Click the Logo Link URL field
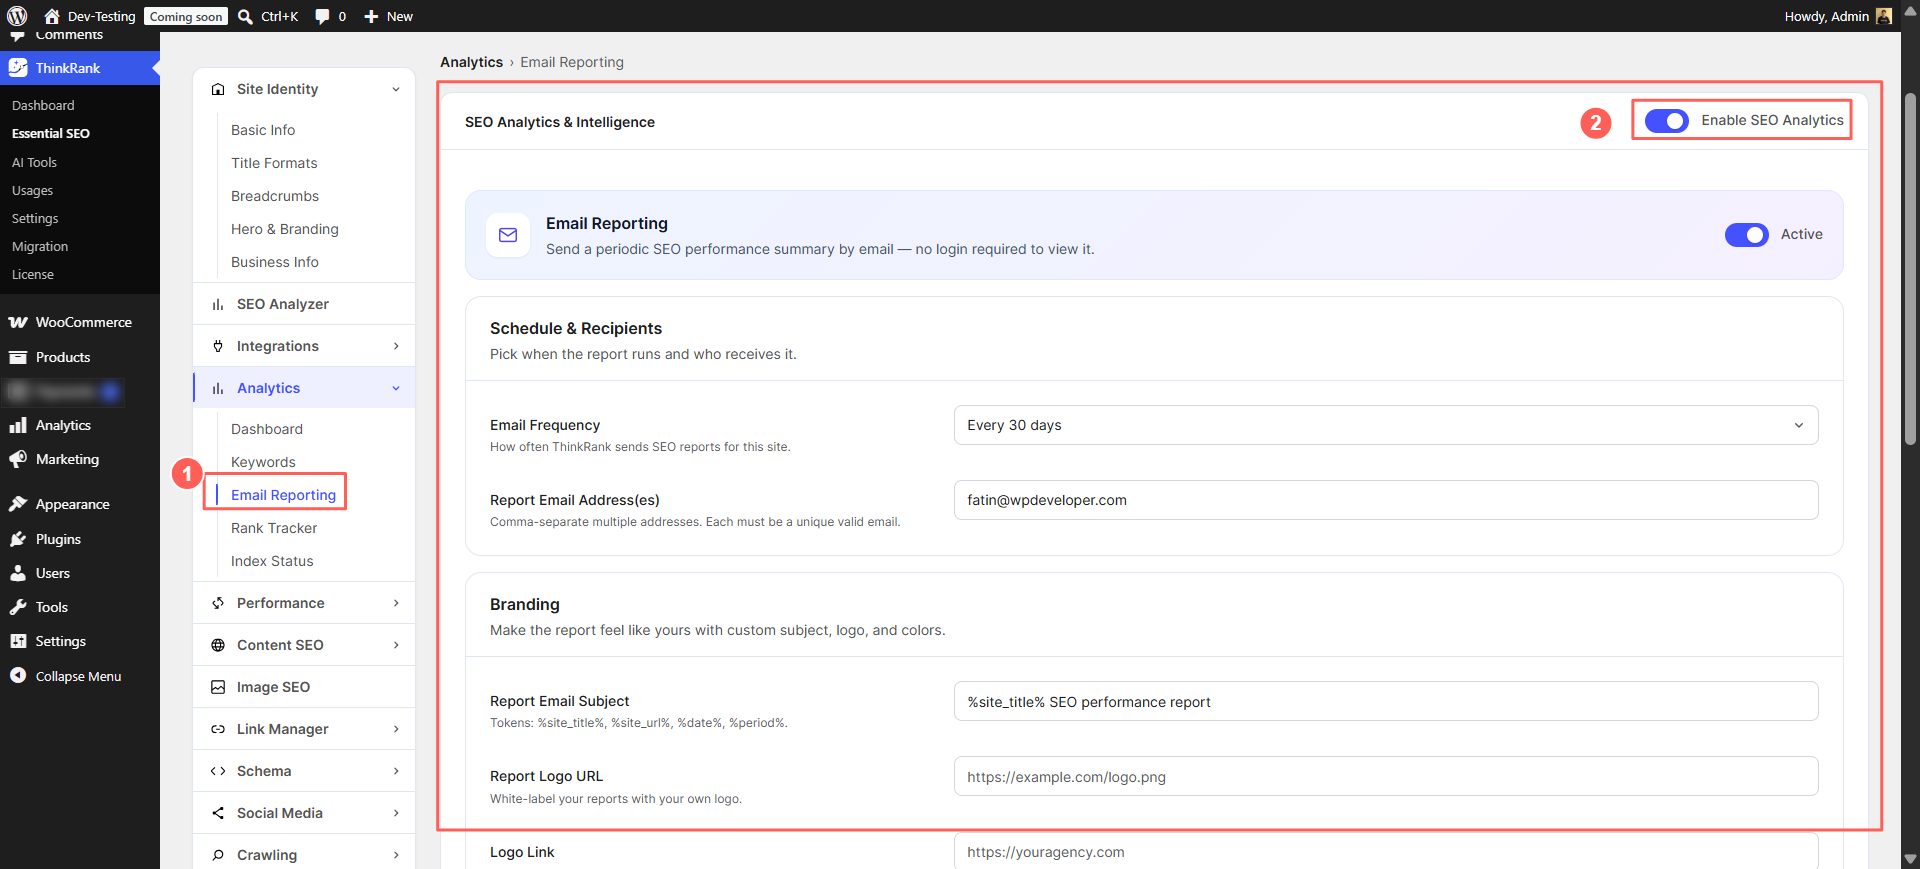 (1386, 851)
